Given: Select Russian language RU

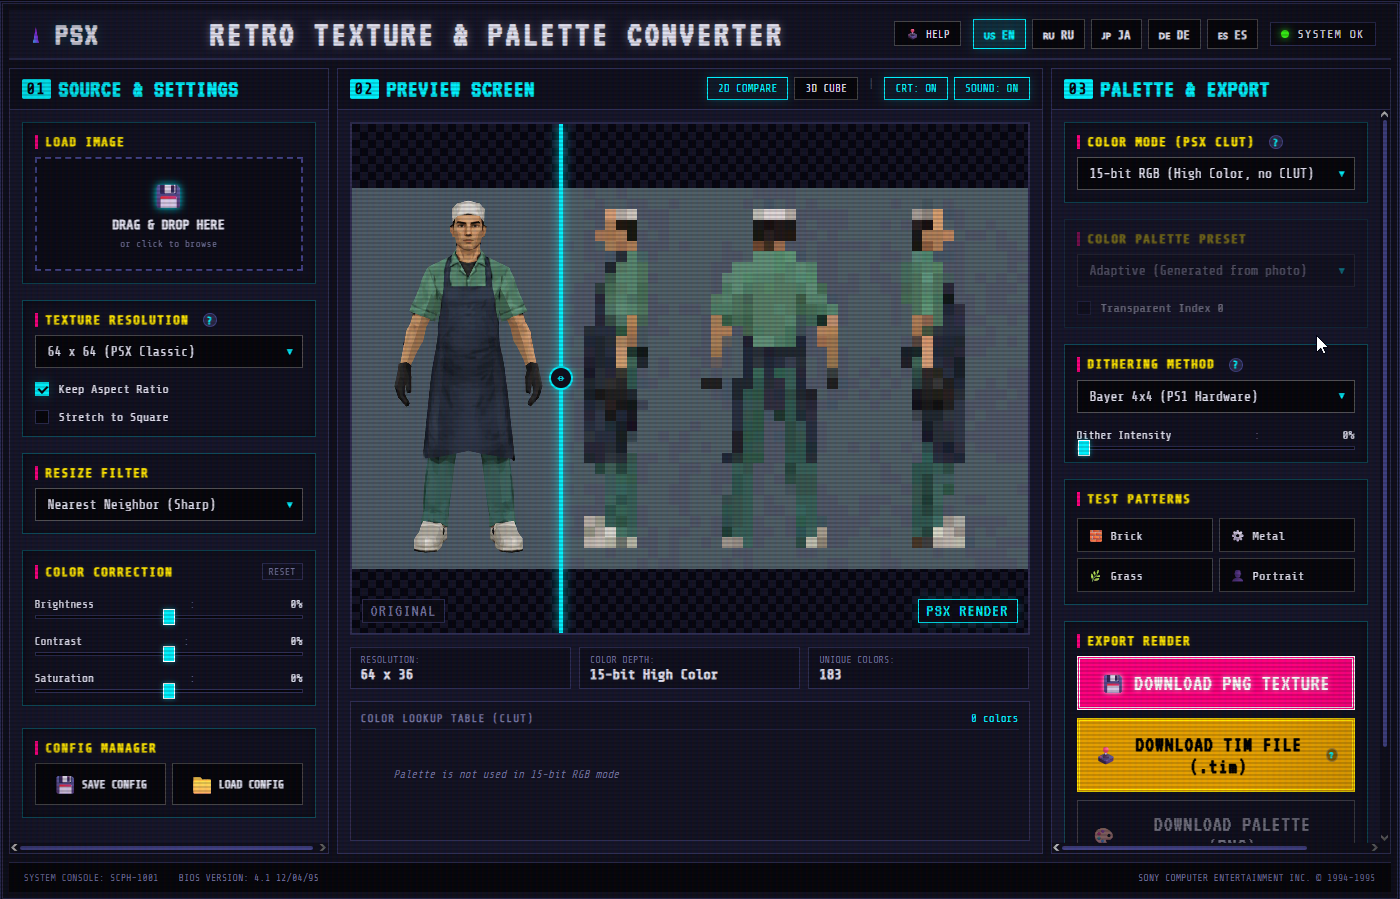Looking at the screenshot, I should [1058, 35].
